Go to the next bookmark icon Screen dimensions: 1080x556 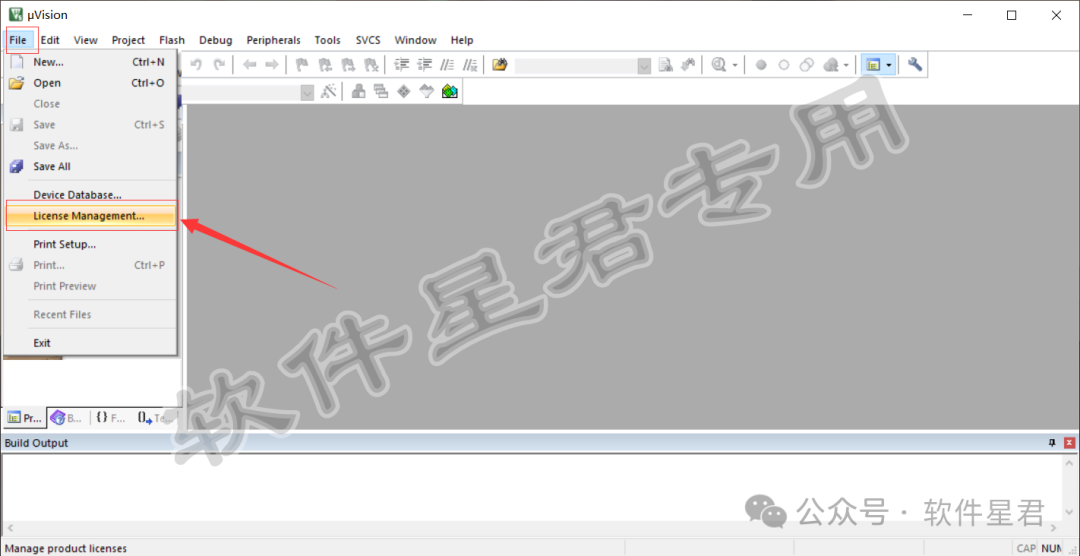click(348, 65)
